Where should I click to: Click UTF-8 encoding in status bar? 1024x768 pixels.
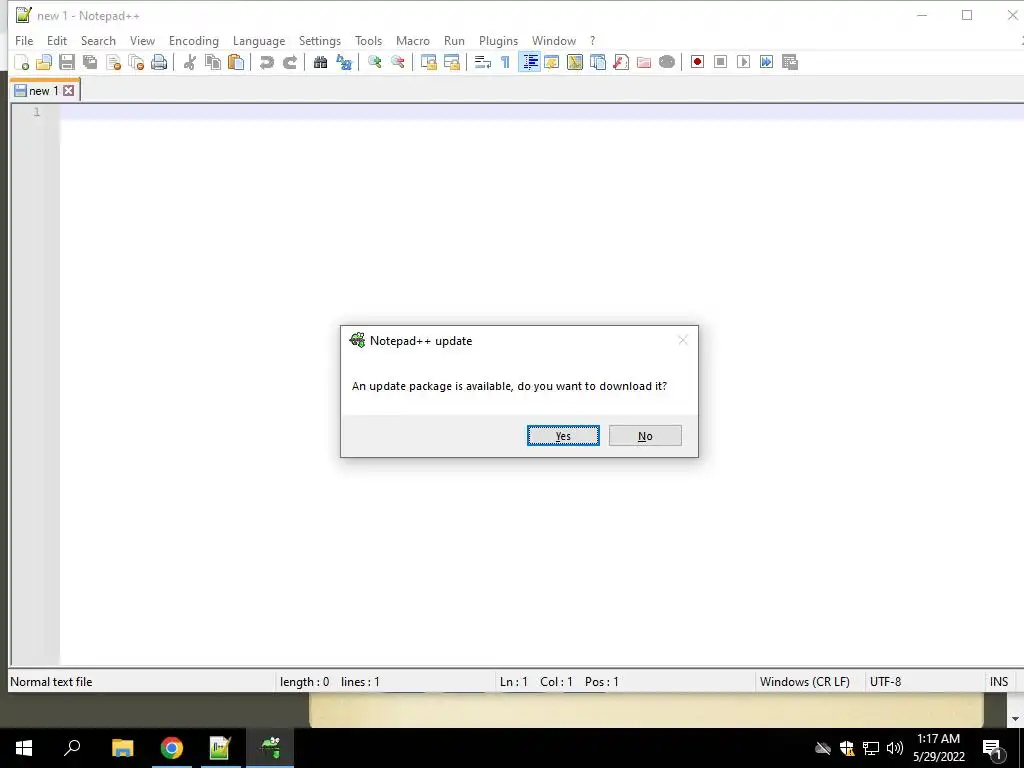886,682
